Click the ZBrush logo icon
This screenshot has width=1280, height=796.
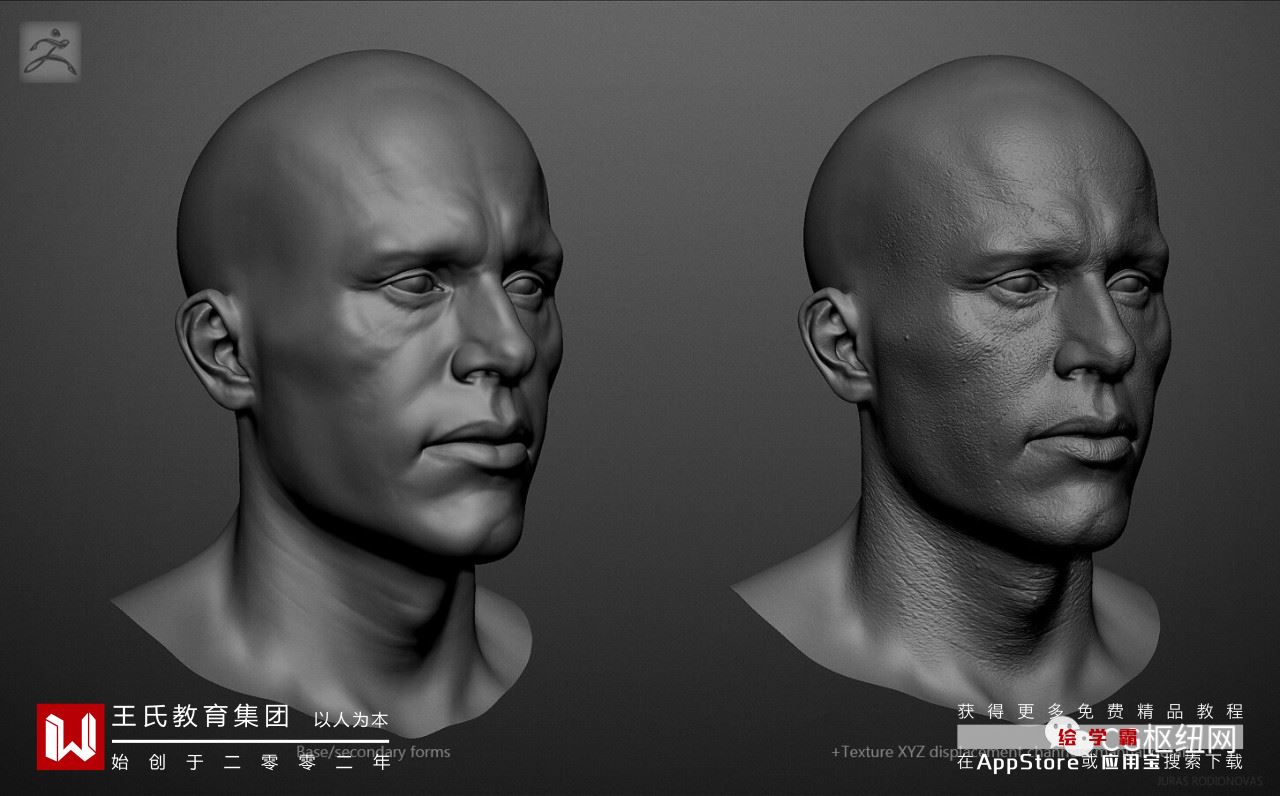pos(50,51)
